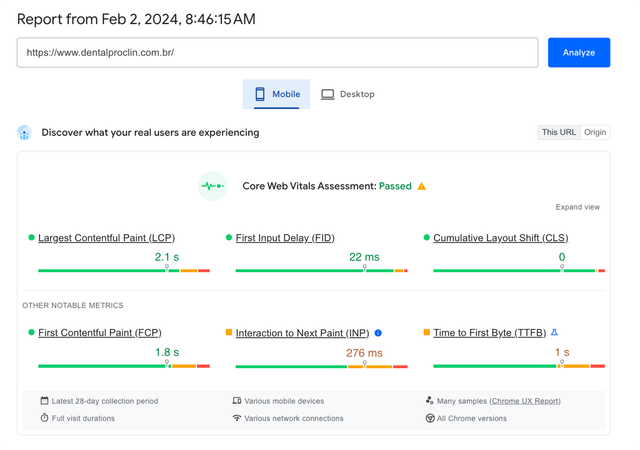Click the Various mobile devices text
The height and width of the screenshot is (450, 640).
[284, 401]
